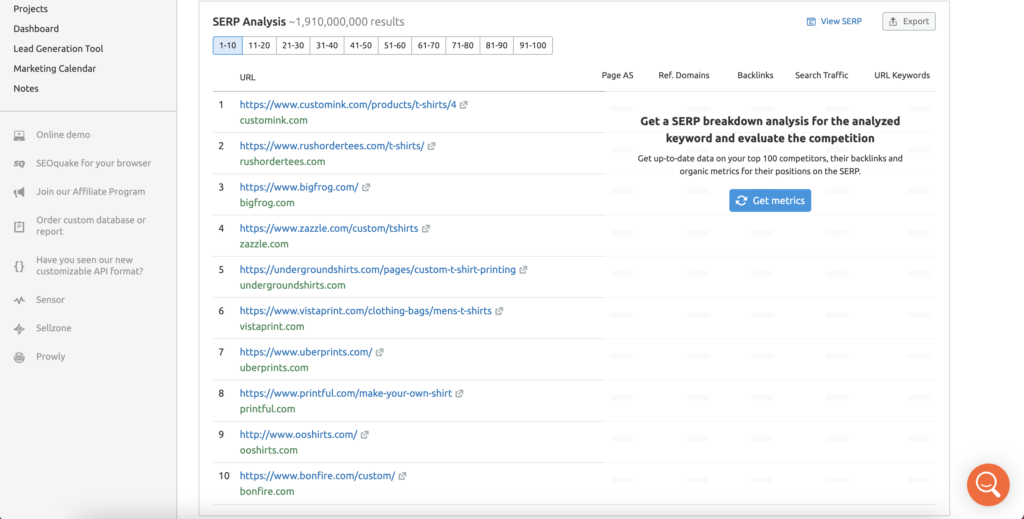Select results page 51-60

[395, 46]
